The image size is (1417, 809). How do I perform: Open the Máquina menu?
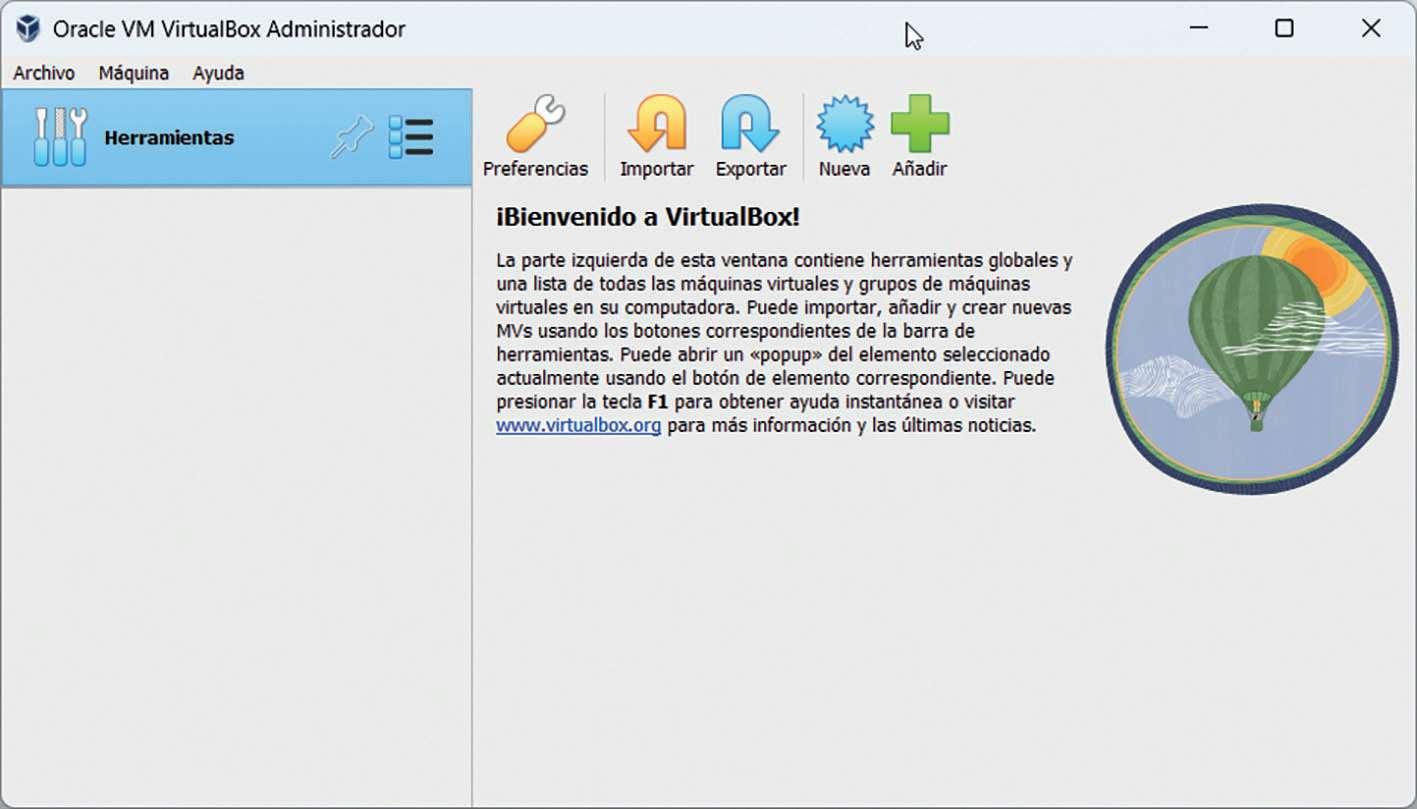[134, 73]
